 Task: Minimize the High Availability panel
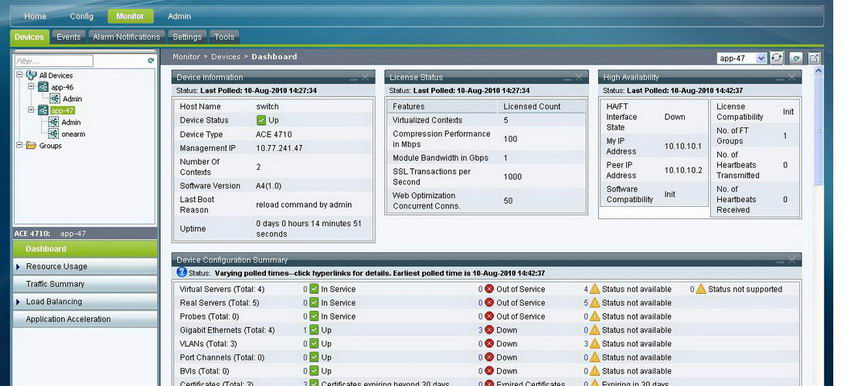(781, 78)
